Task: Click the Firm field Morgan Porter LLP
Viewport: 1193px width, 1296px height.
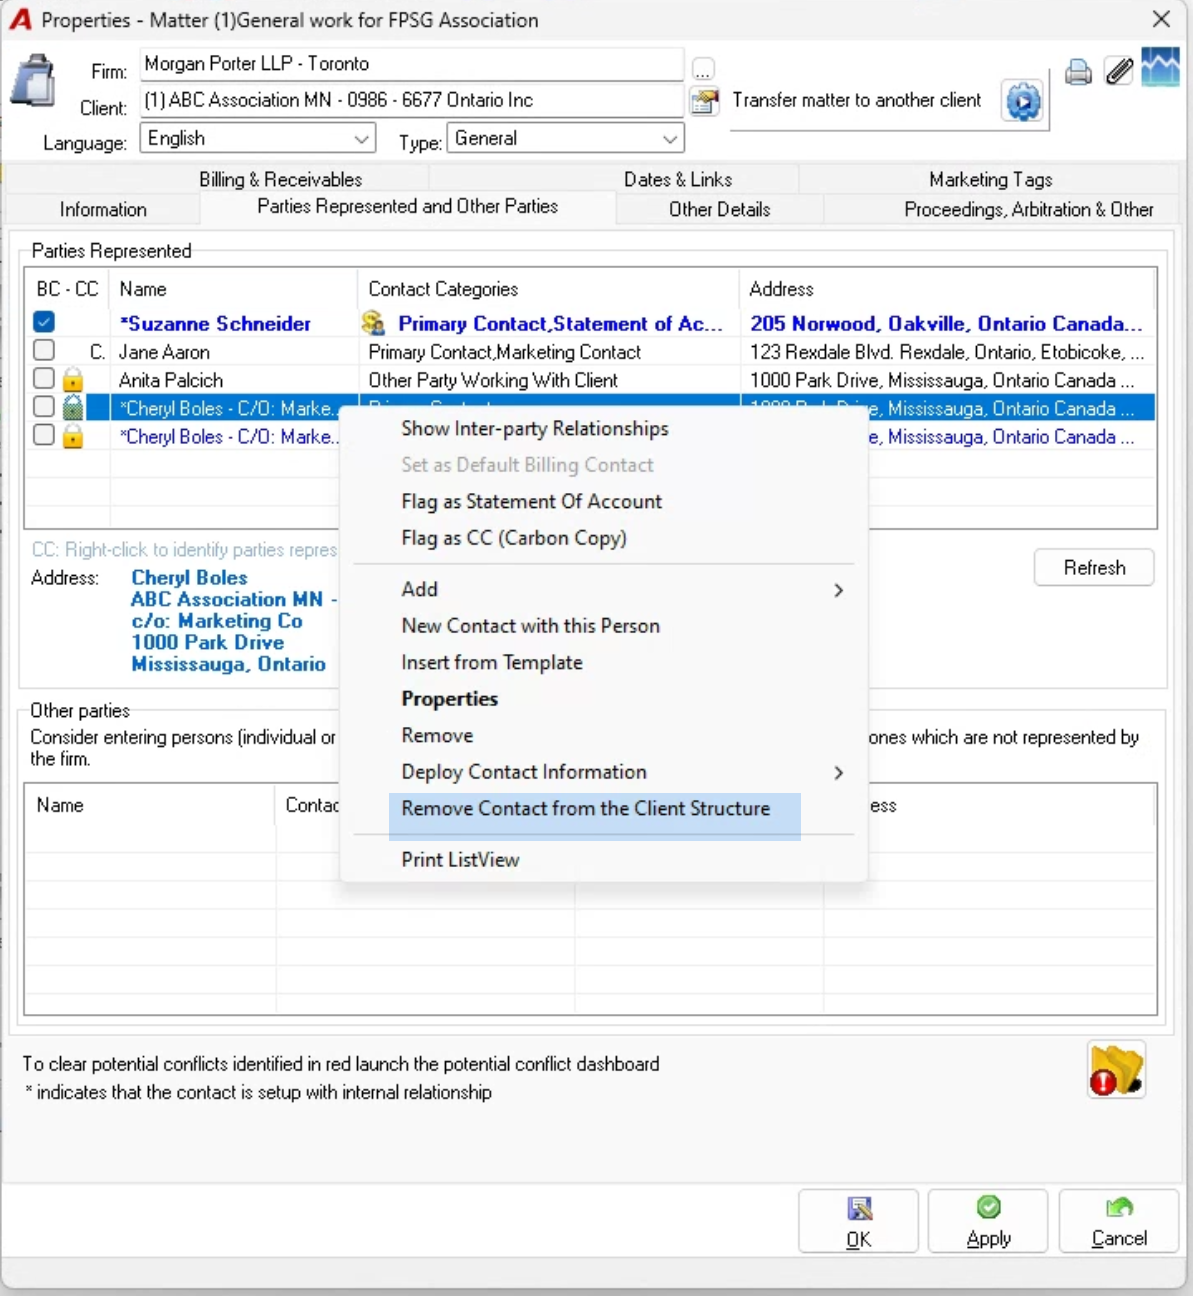Action: pos(412,64)
